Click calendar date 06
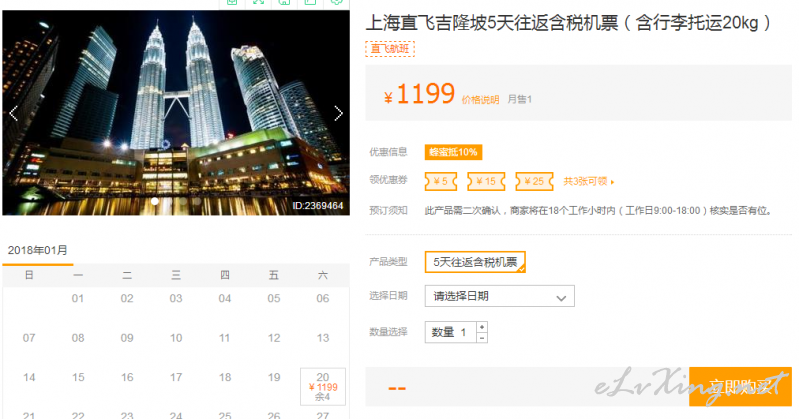The height and width of the screenshot is (419, 799). pyautogui.click(x=323, y=299)
